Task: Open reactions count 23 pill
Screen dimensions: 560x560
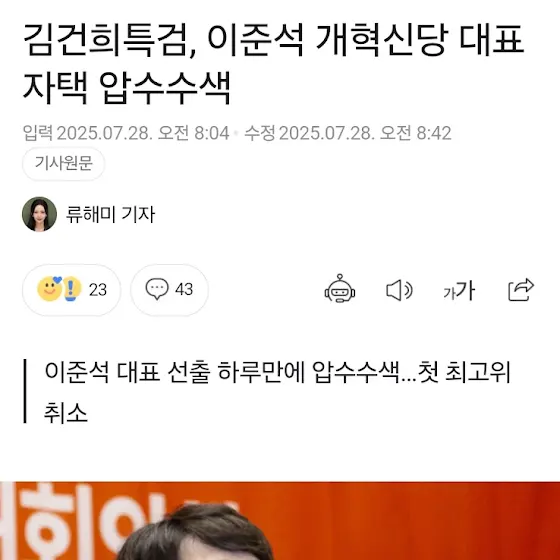Action: pos(71,290)
